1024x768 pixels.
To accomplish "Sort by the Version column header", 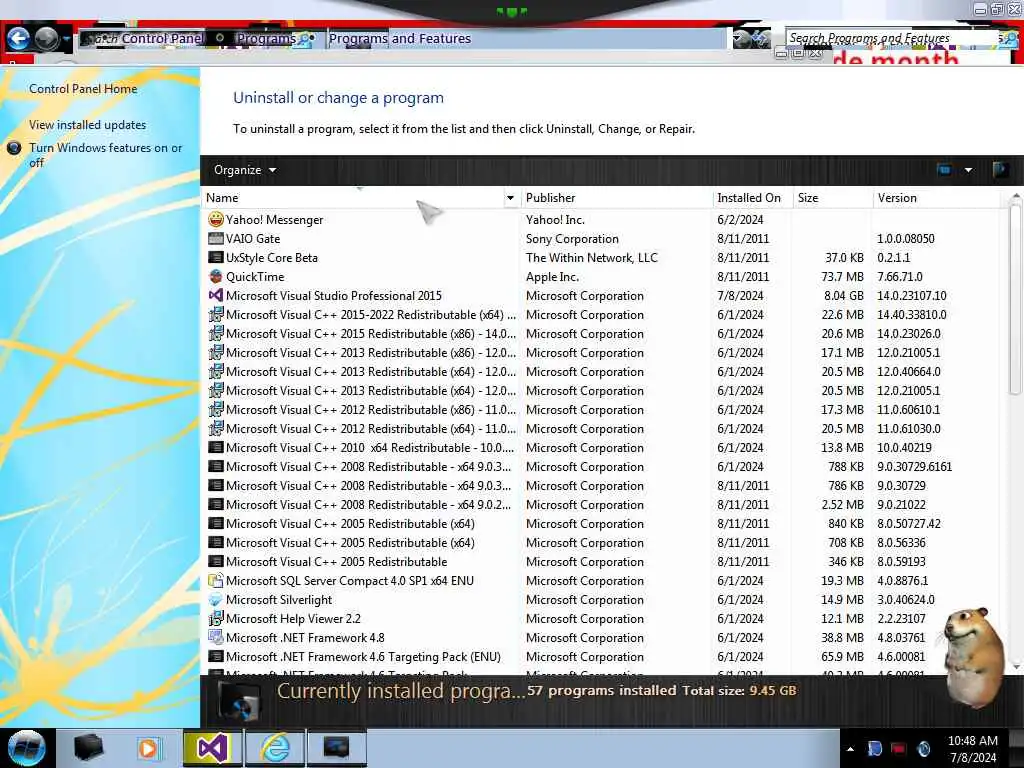I will tap(936, 198).
